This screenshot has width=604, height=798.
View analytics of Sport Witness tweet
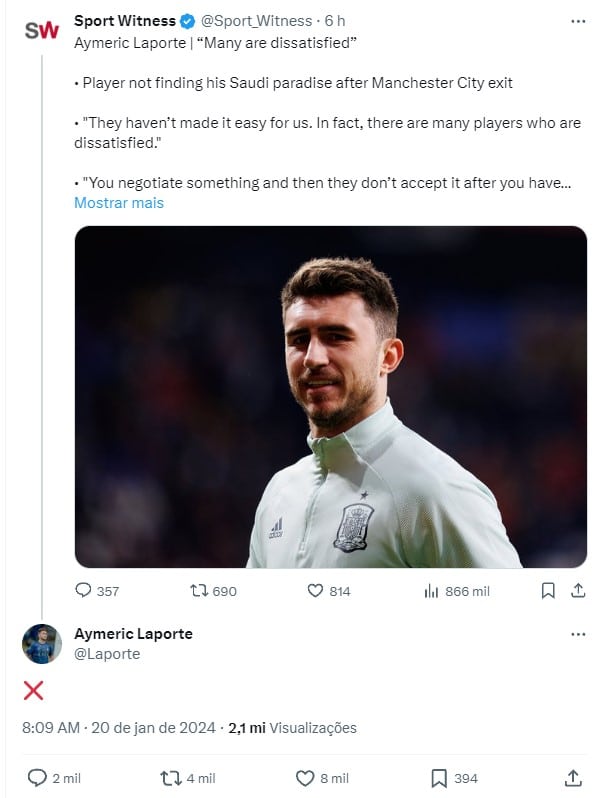click(x=432, y=591)
